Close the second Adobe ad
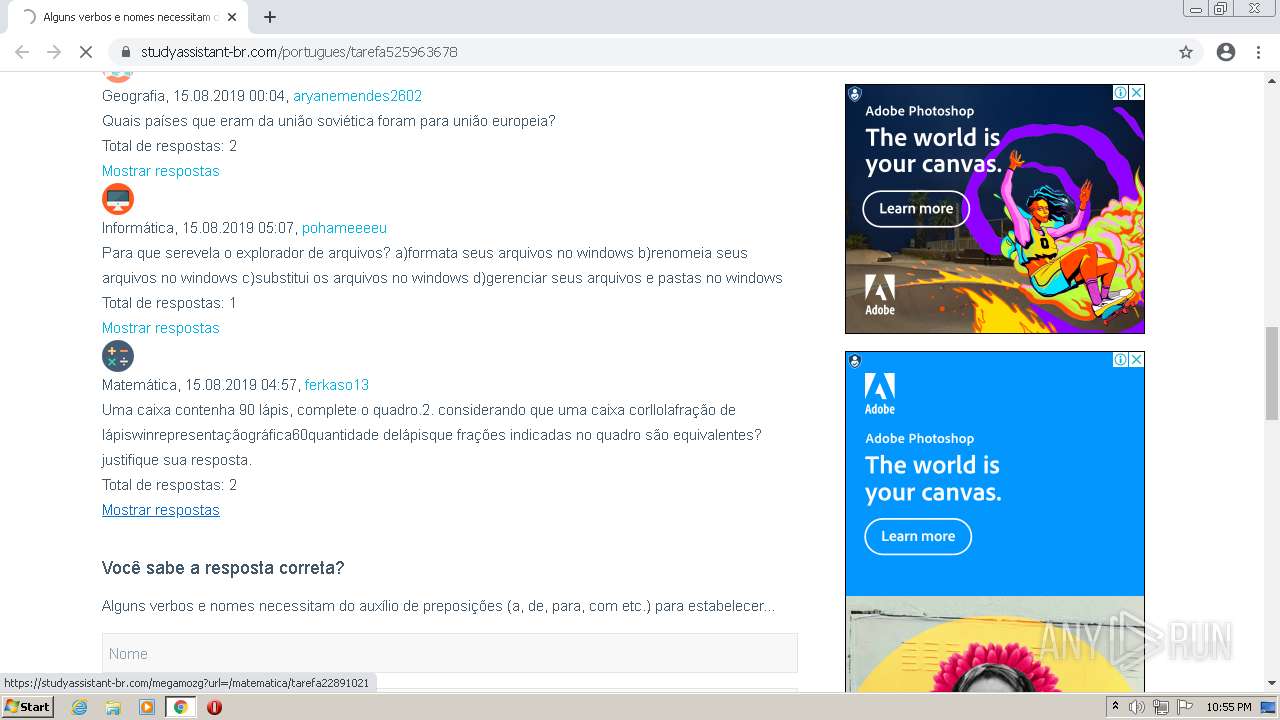This screenshot has height=720, width=1280. 1136,360
